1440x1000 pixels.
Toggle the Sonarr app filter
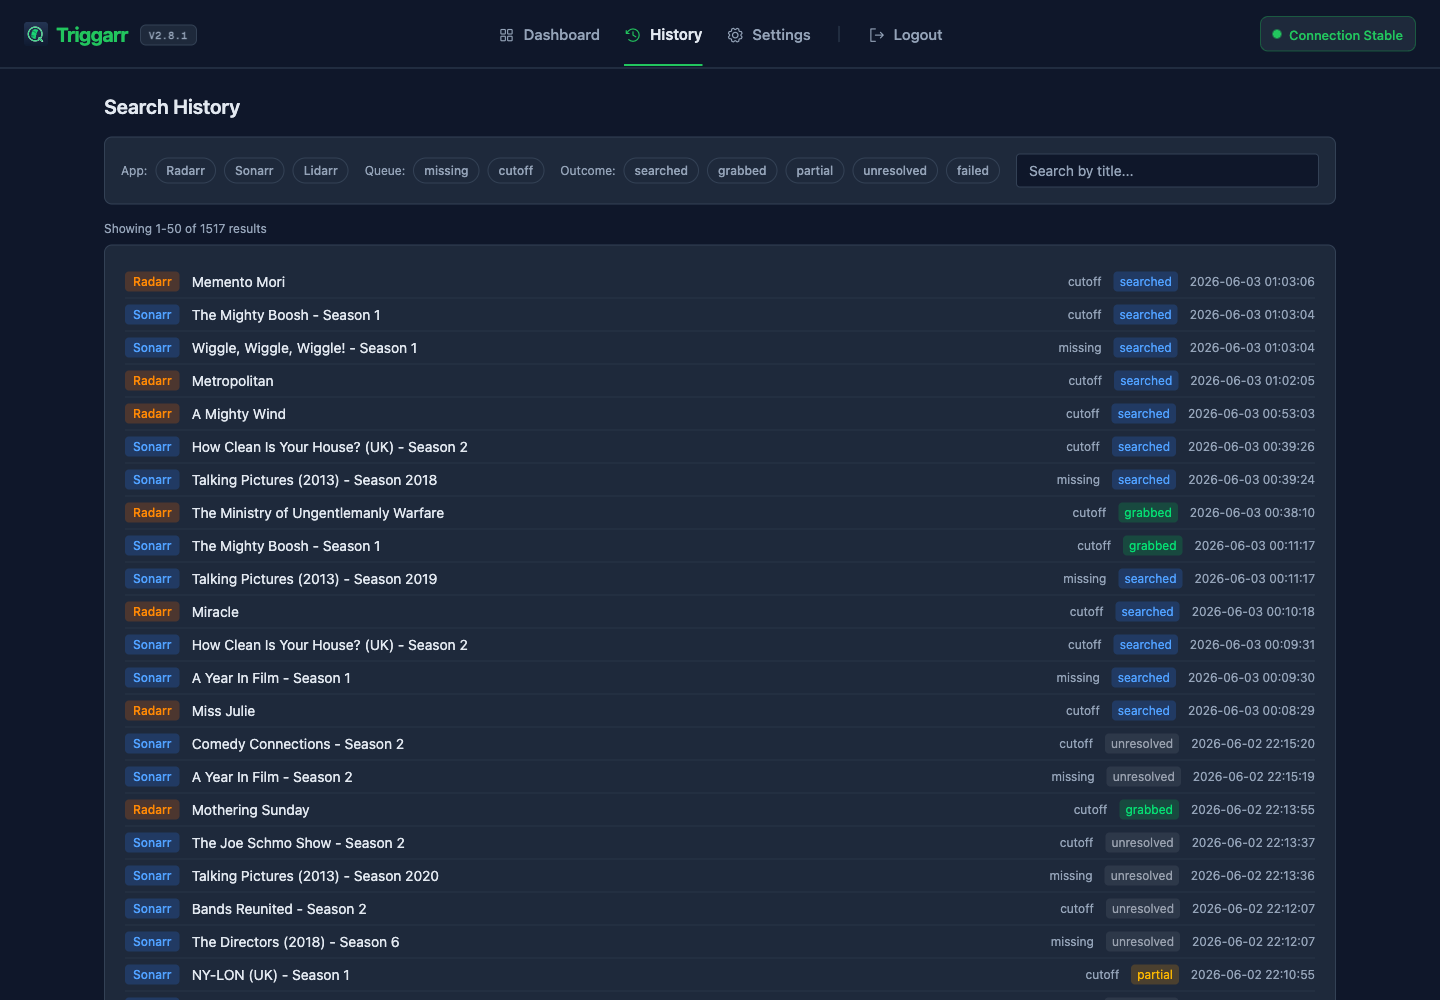[254, 171]
